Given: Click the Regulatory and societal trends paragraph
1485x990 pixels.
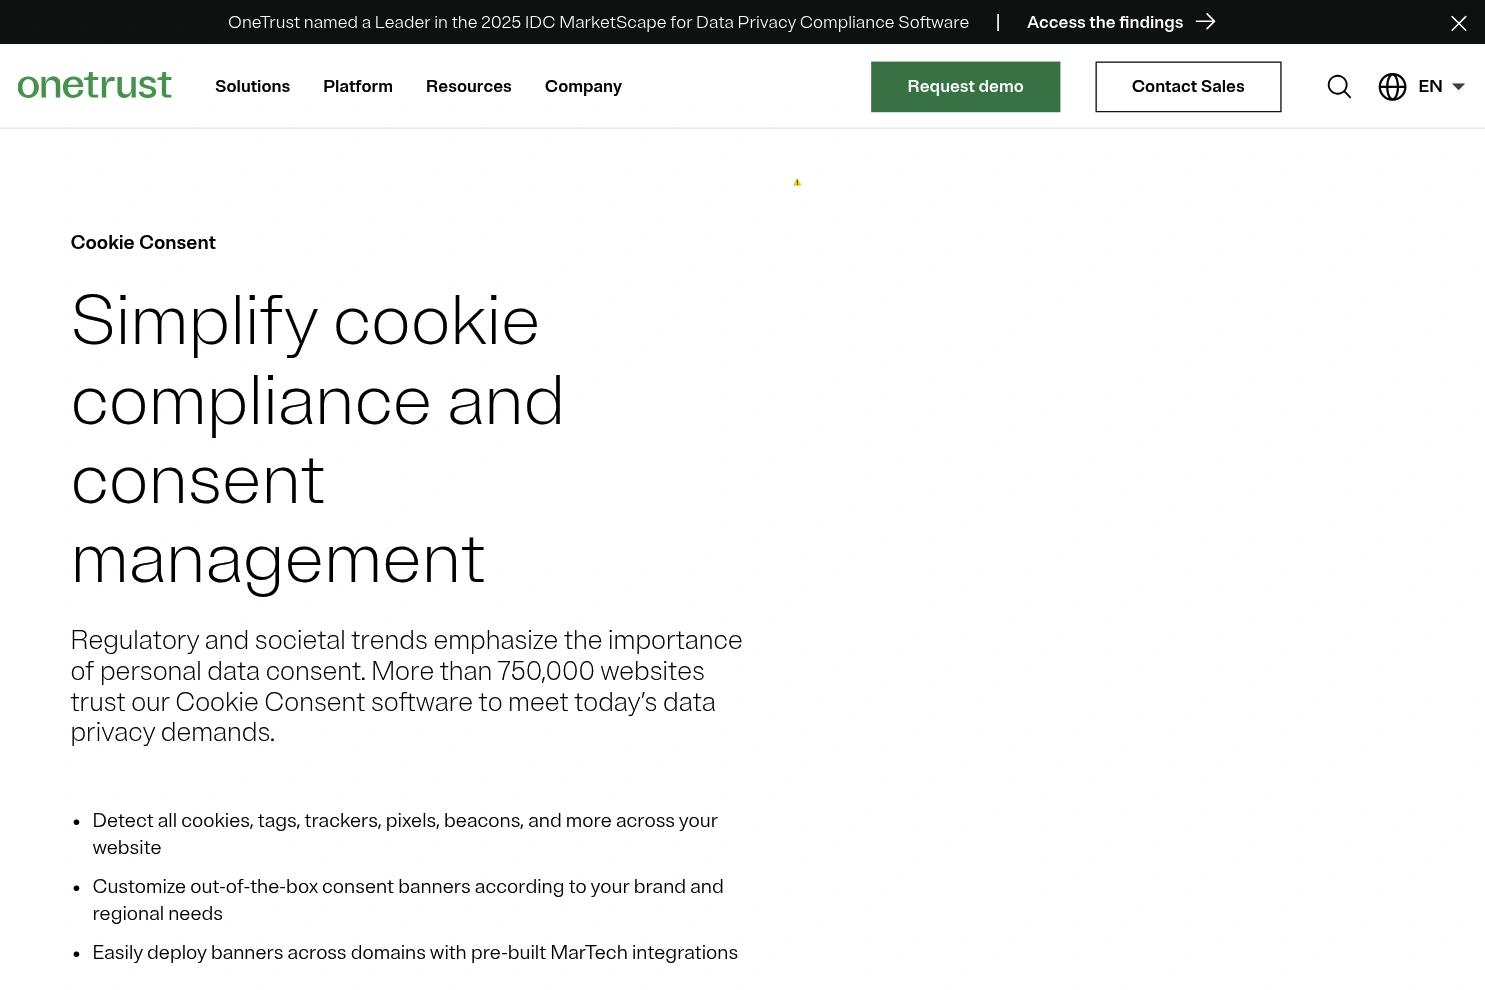Looking at the screenshot, I should [407, 686].
